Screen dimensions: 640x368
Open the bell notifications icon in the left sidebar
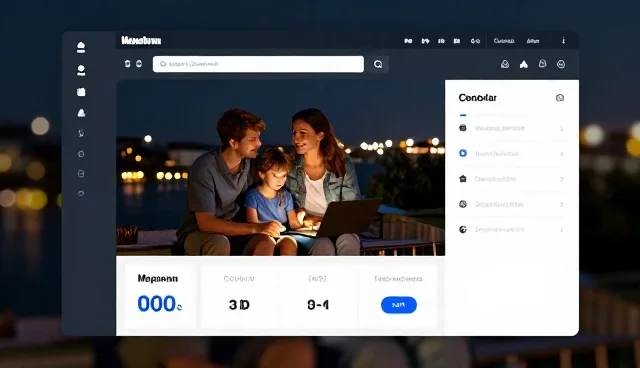pyautogui.click(x=81, y=113)
